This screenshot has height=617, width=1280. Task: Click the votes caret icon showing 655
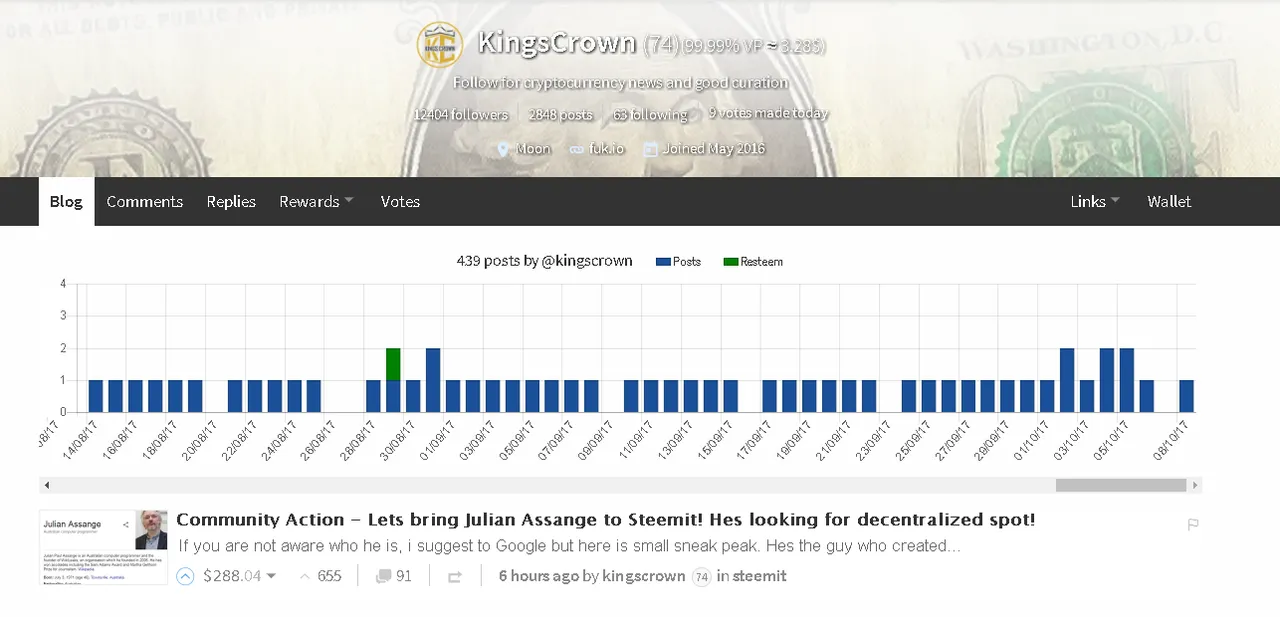pos(305,576)
